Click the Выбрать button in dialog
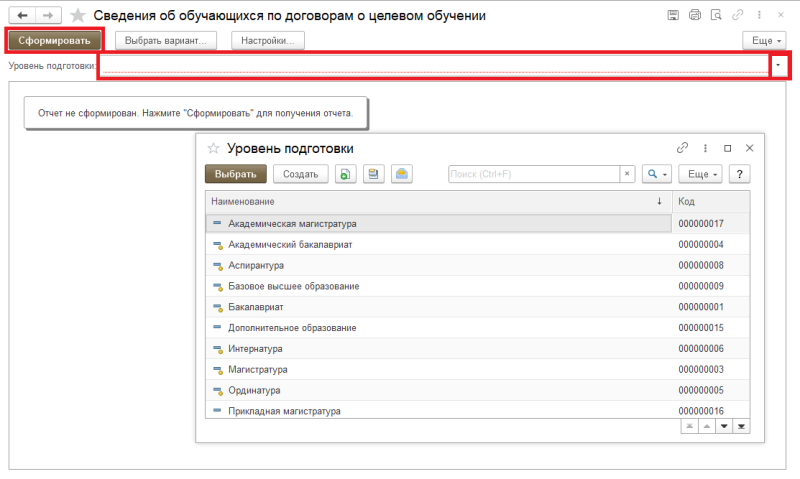This screenshot has width=800, height=479. (x=236, y=174)
